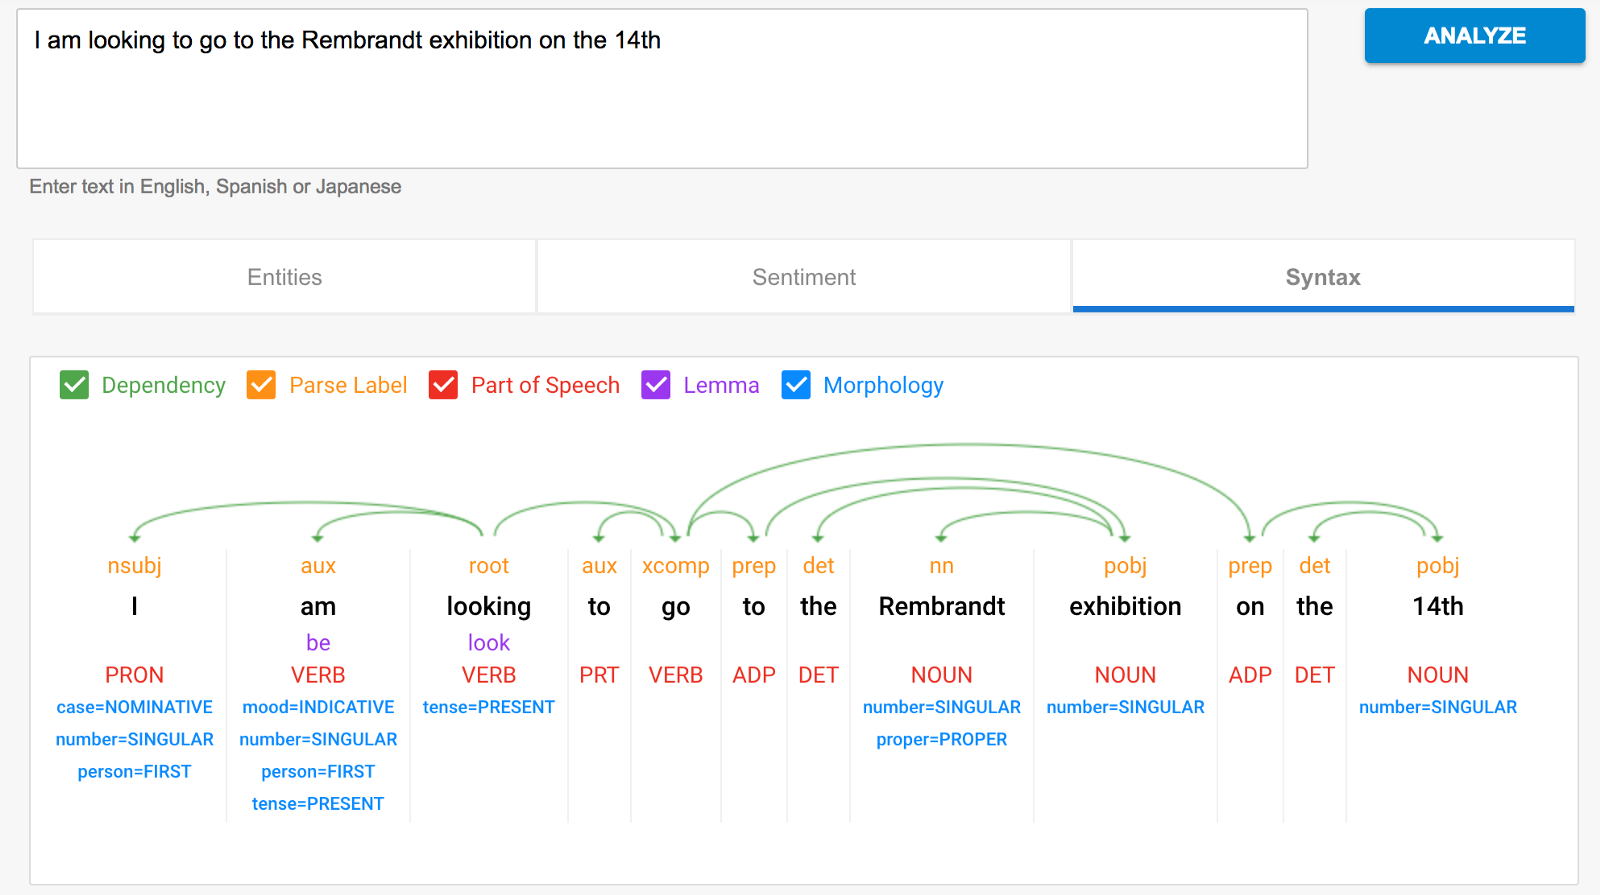The height and width of the screenshot is (895, 1600).
Task: Toggle the orange Parse Label checkbox
Action: pyautogui.click(x=262, y=385)
